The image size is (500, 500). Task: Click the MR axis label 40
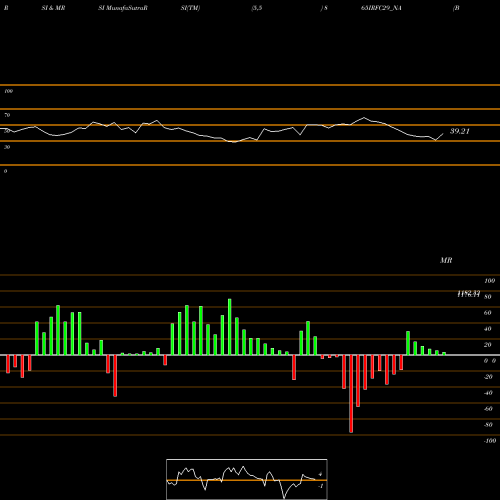488,329
